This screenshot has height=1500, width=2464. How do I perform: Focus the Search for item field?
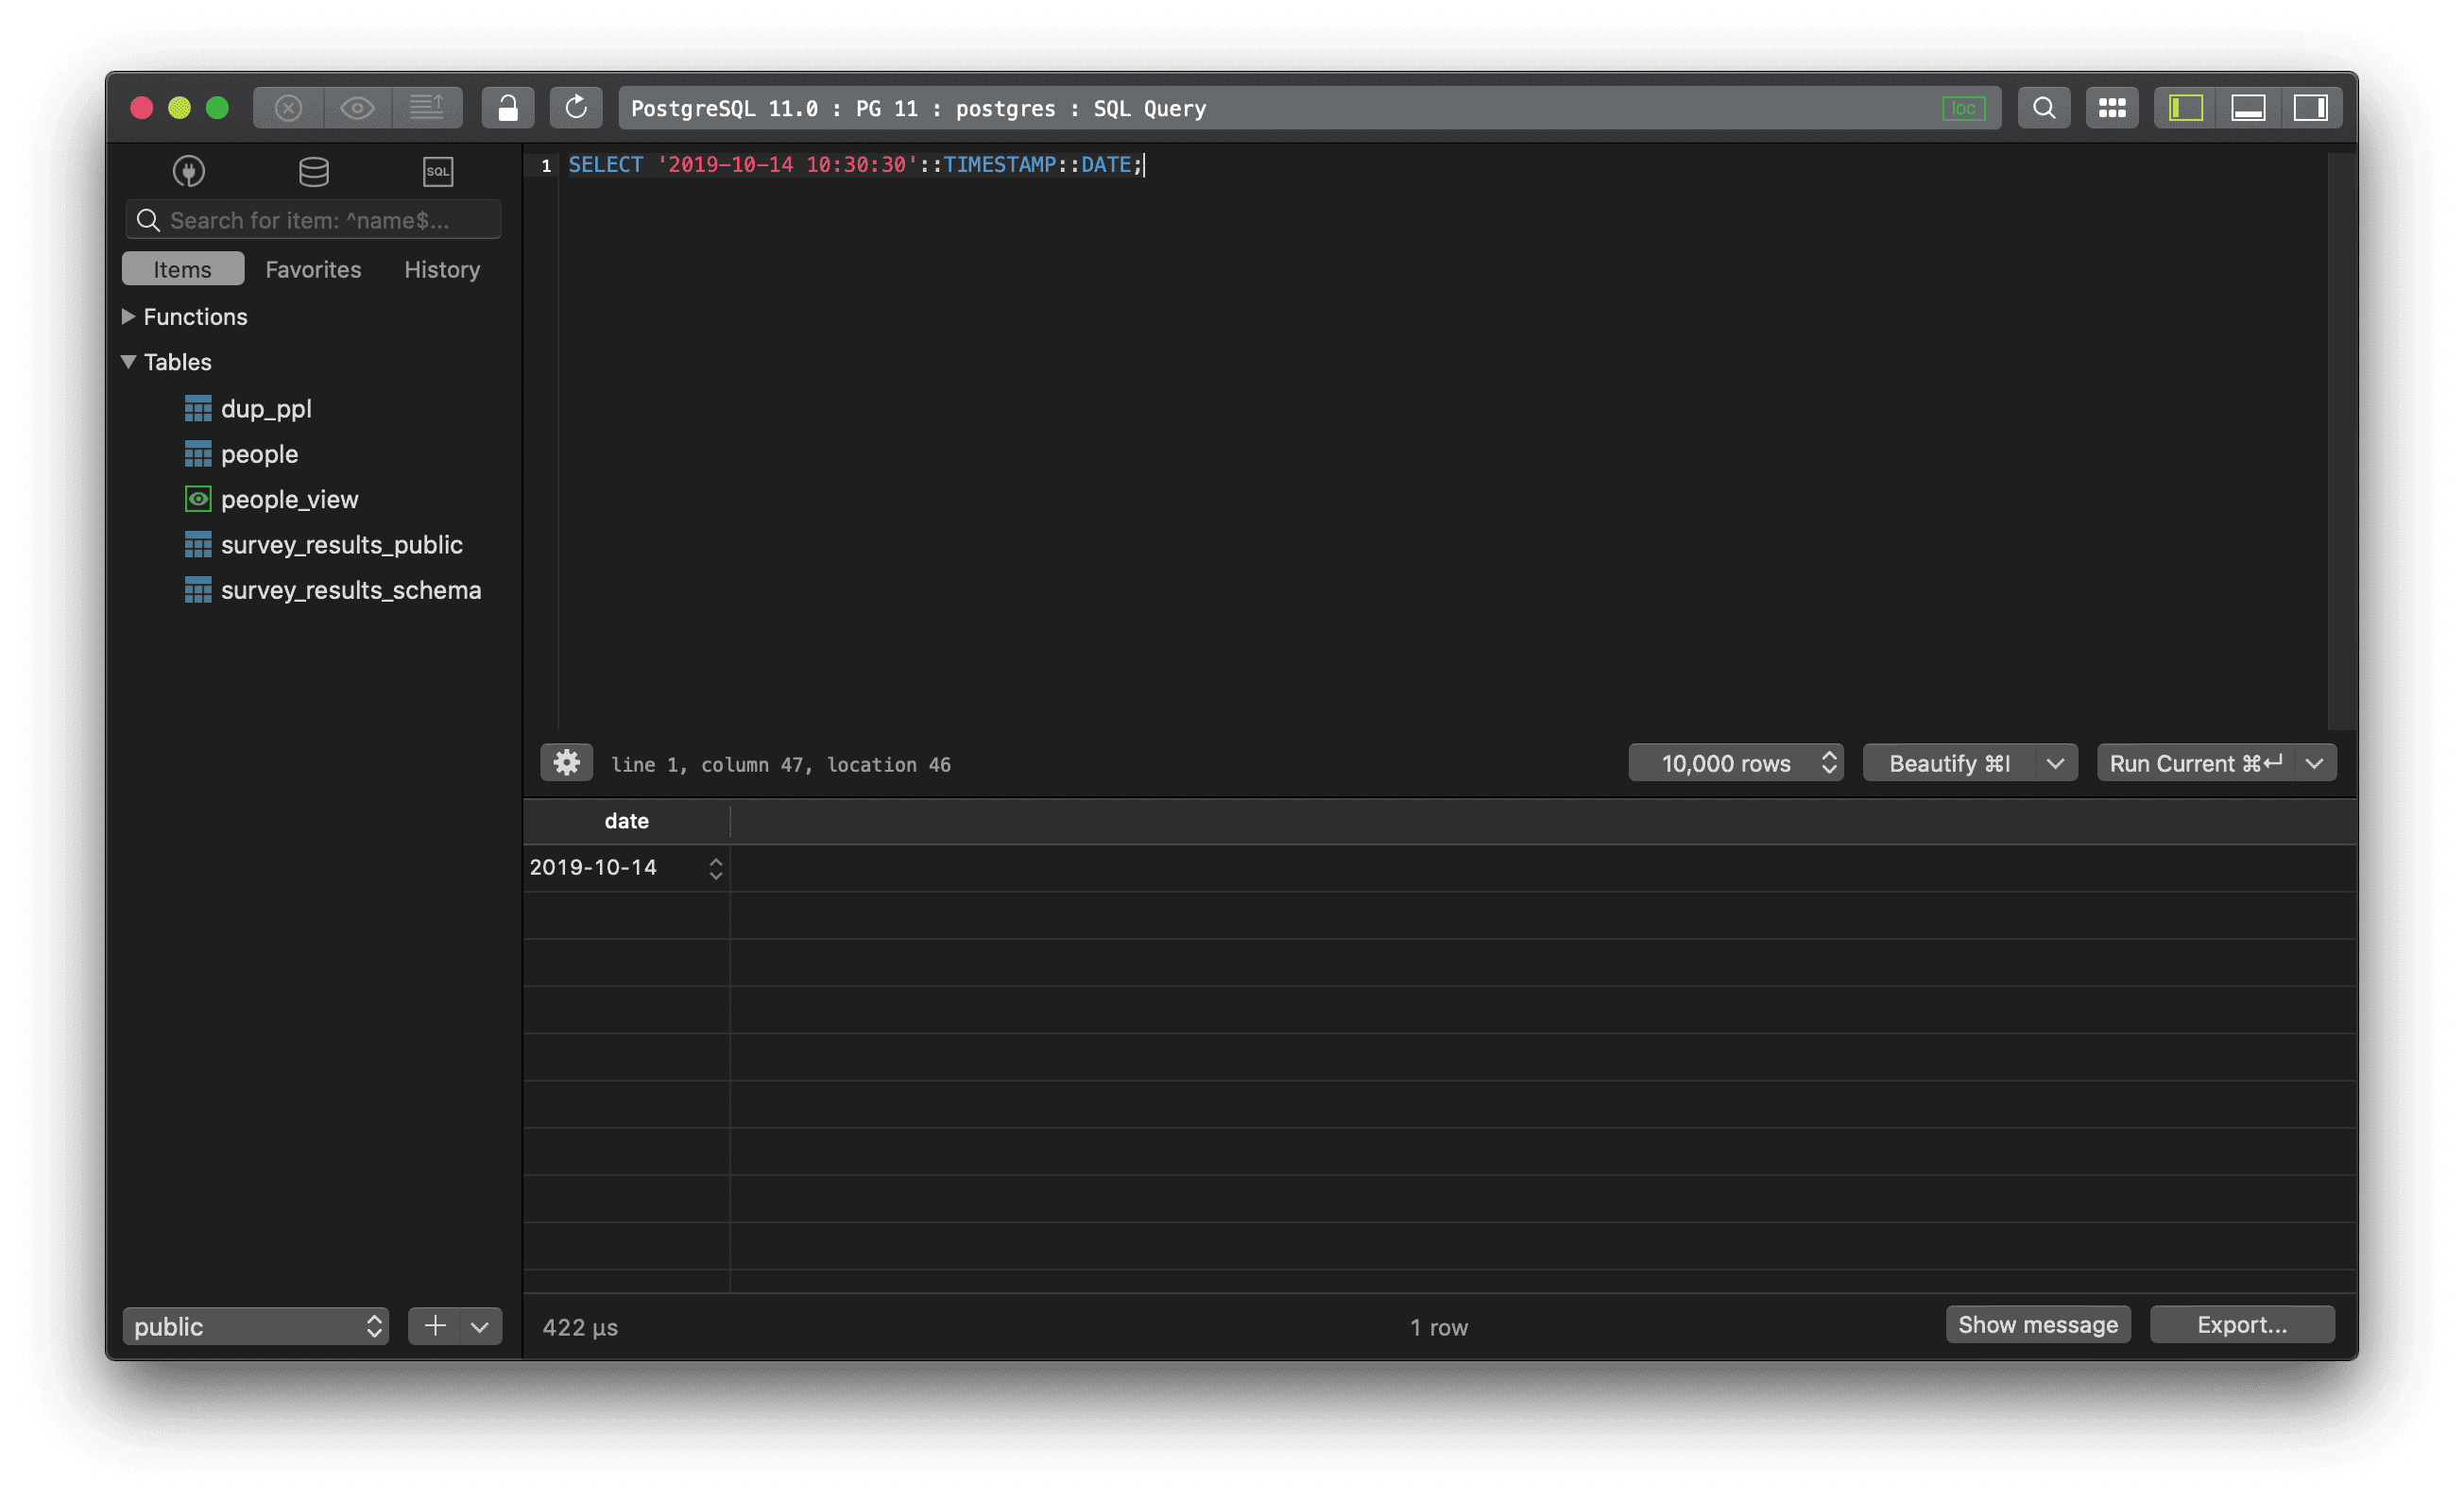tap(313, 220)
